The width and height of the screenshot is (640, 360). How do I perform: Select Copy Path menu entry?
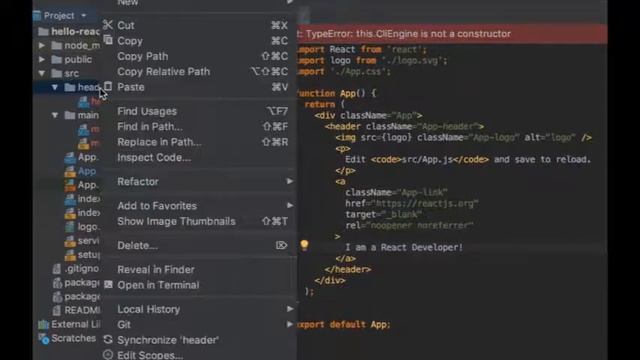pyautogui.click(x=198, y=56)
